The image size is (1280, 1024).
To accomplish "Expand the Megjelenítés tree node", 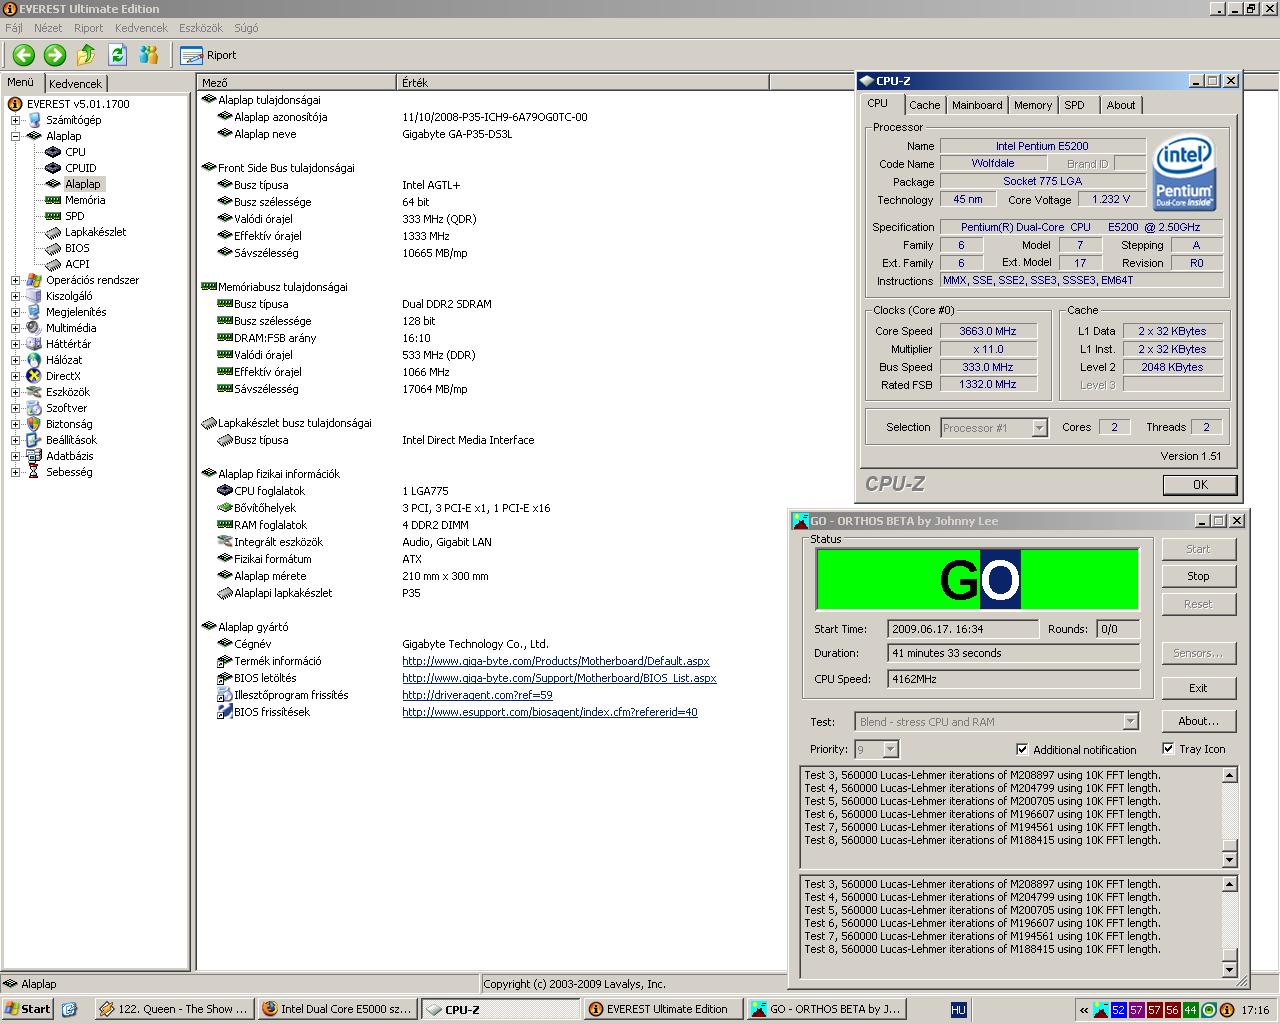I will coord(15,312).
